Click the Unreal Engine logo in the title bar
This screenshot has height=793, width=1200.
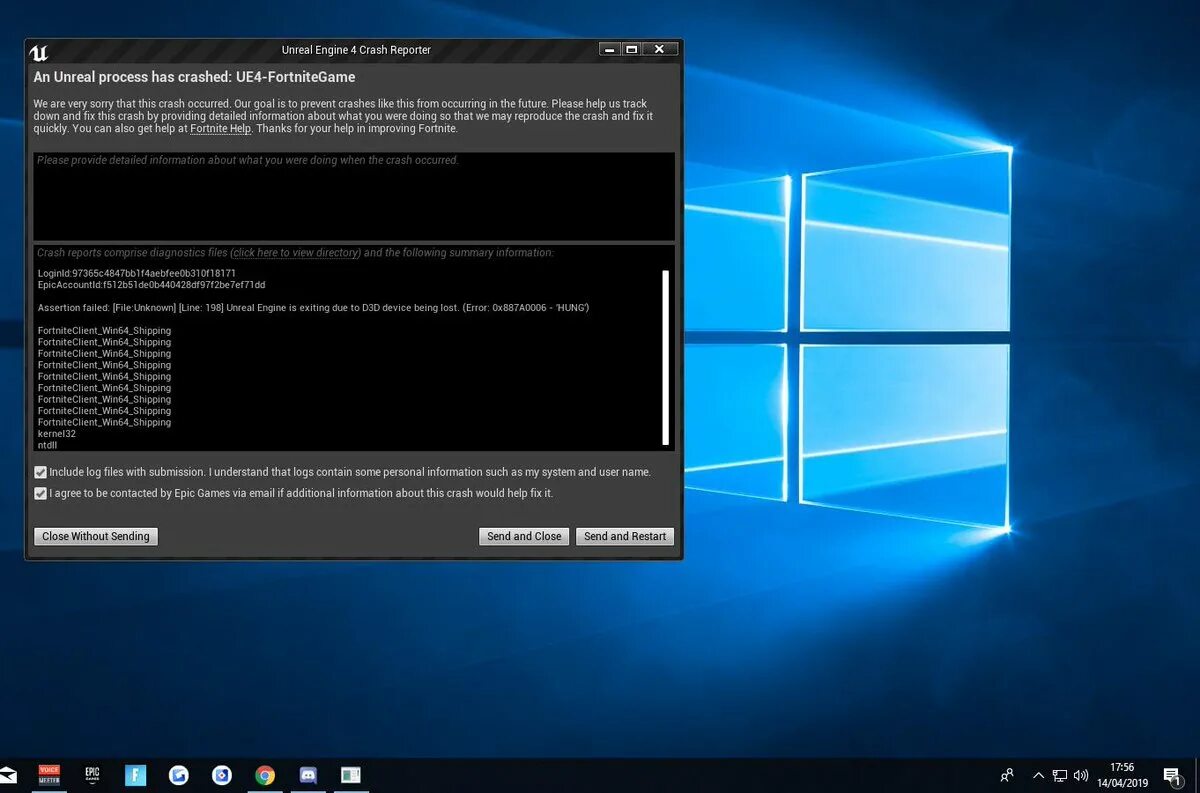(39, 52)
